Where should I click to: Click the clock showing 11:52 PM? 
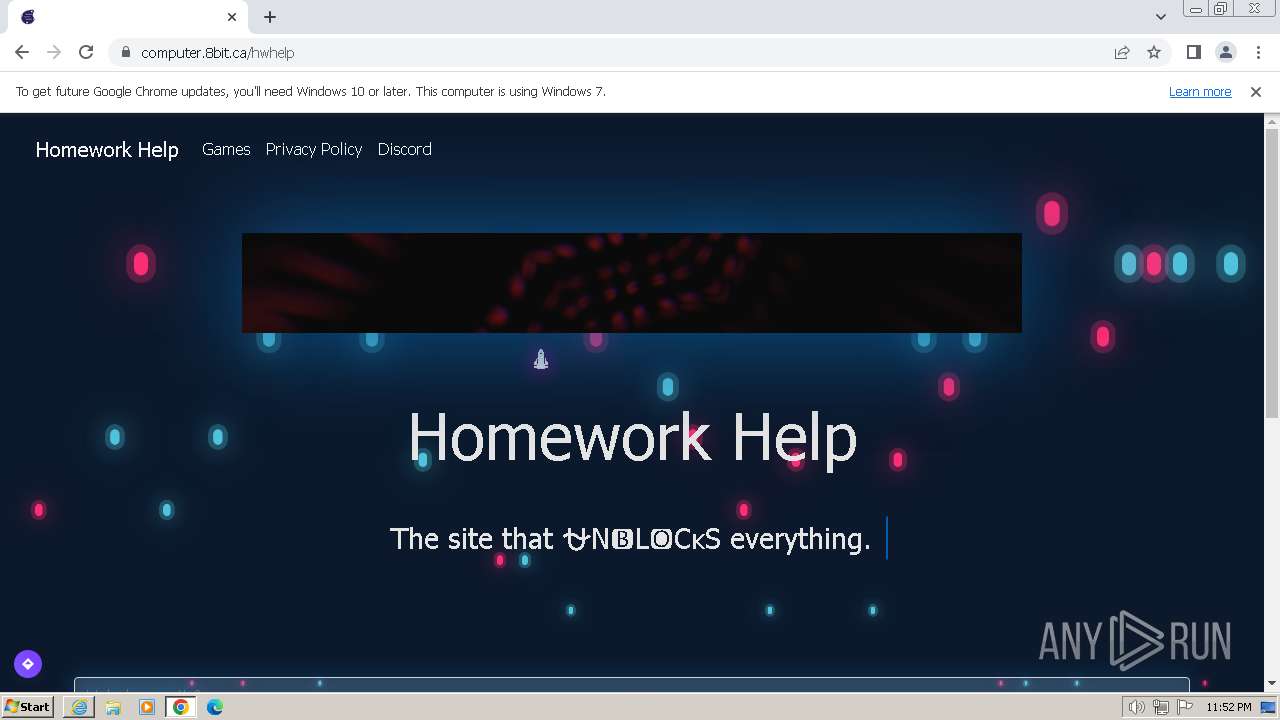(x=1229, y=707)
